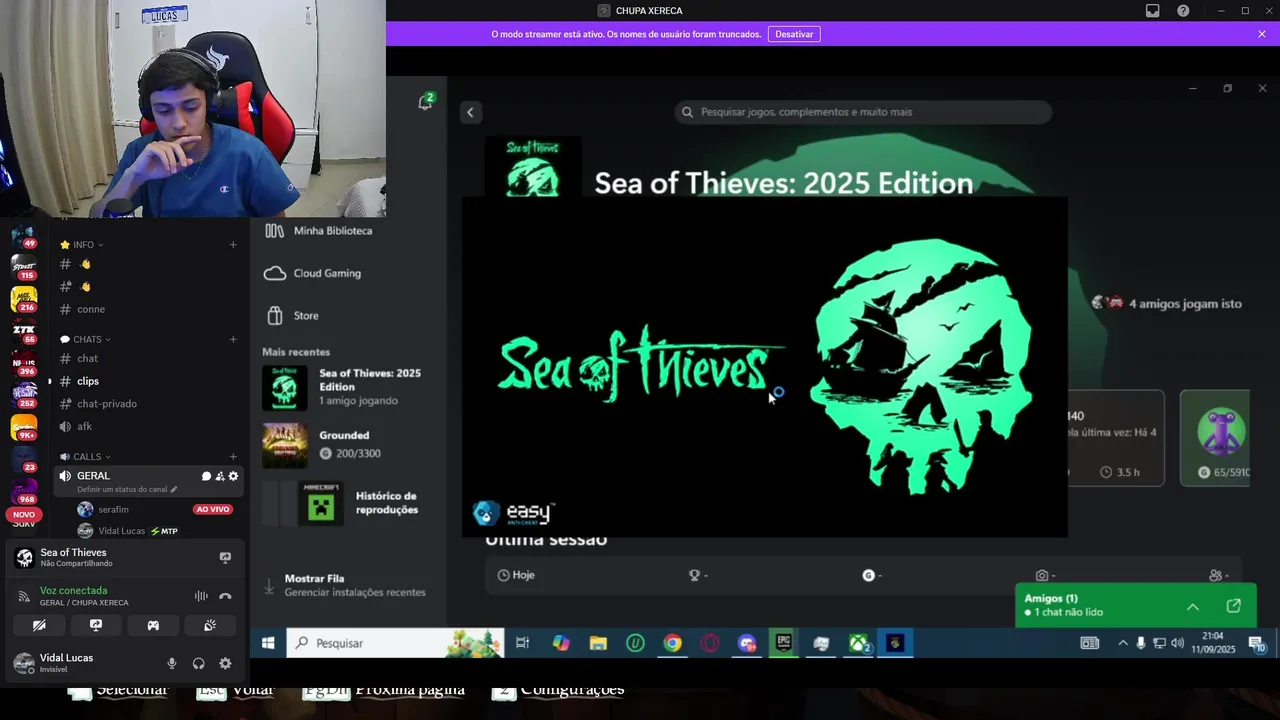Click Definir um status do canal
This screenshot has width=1280, height=720.
tap(127, 490)
